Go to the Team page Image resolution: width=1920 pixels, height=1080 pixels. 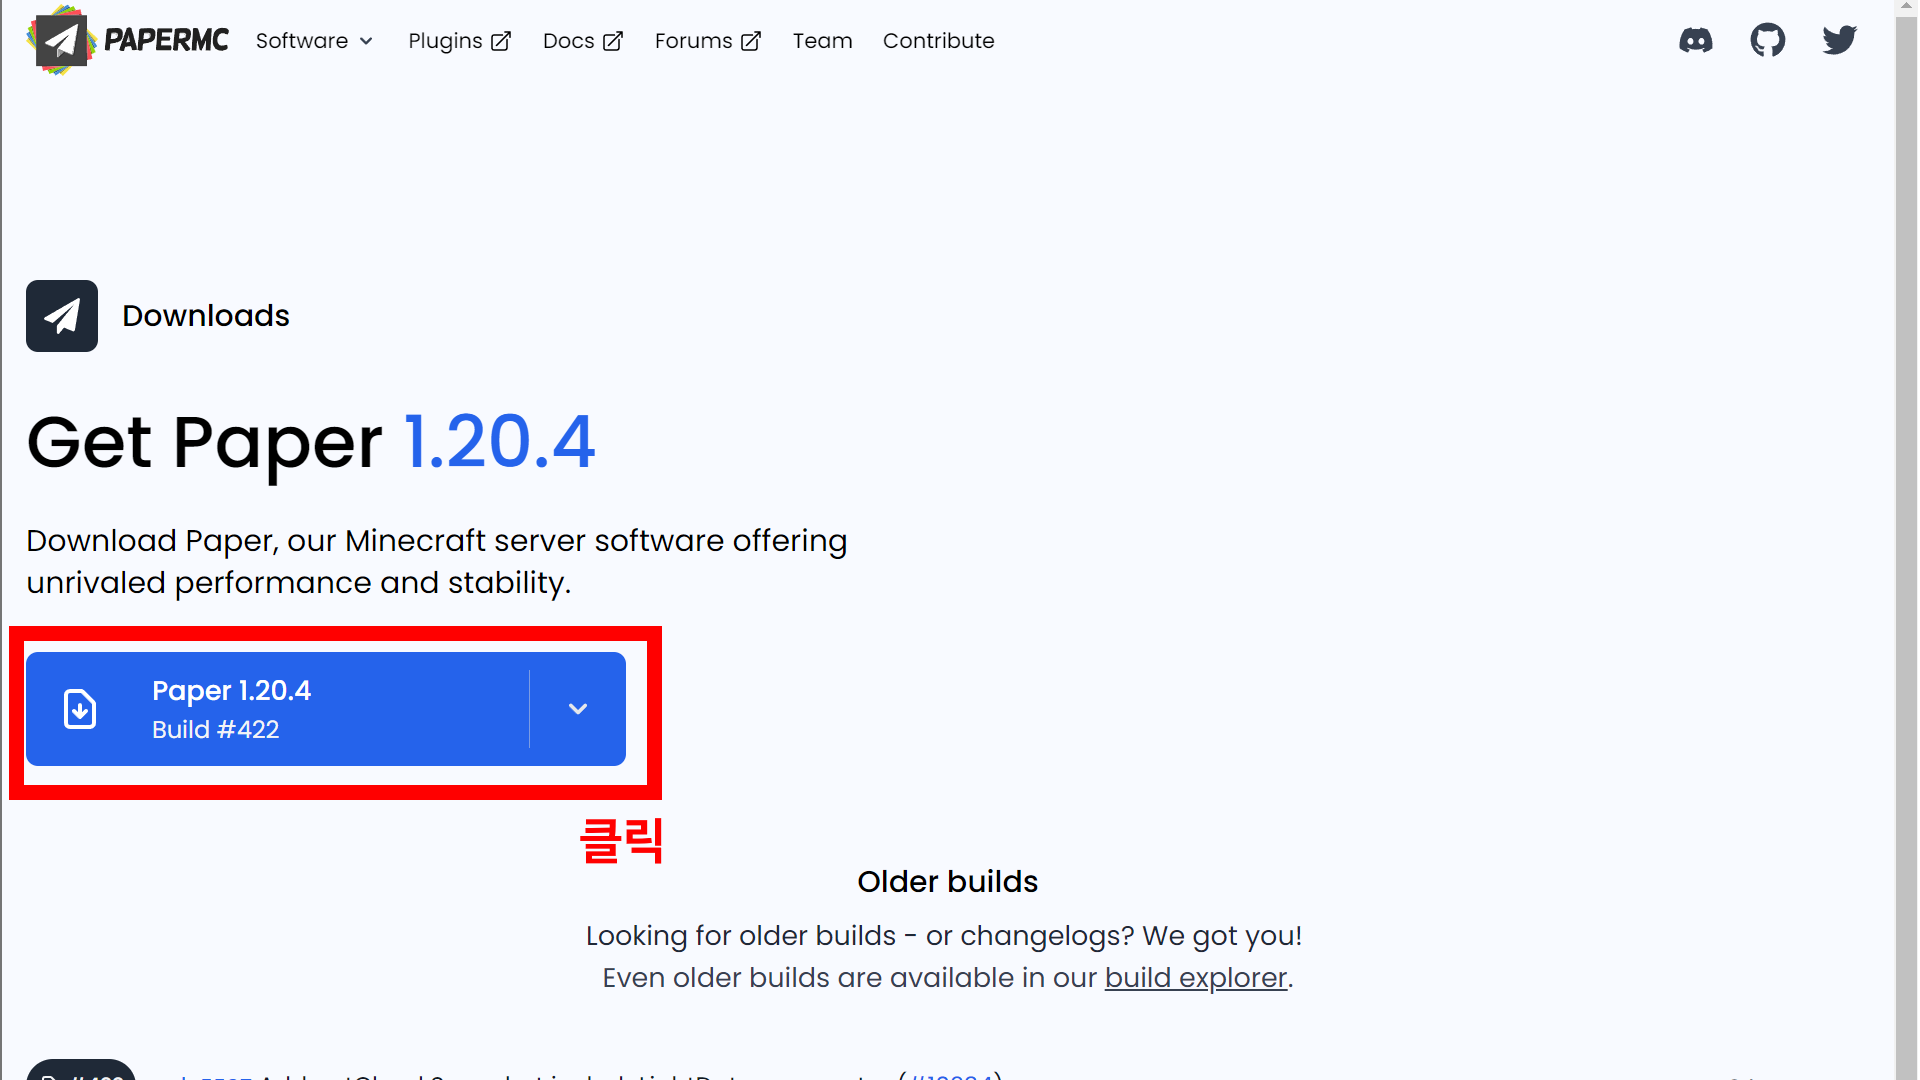click(822, 41)
